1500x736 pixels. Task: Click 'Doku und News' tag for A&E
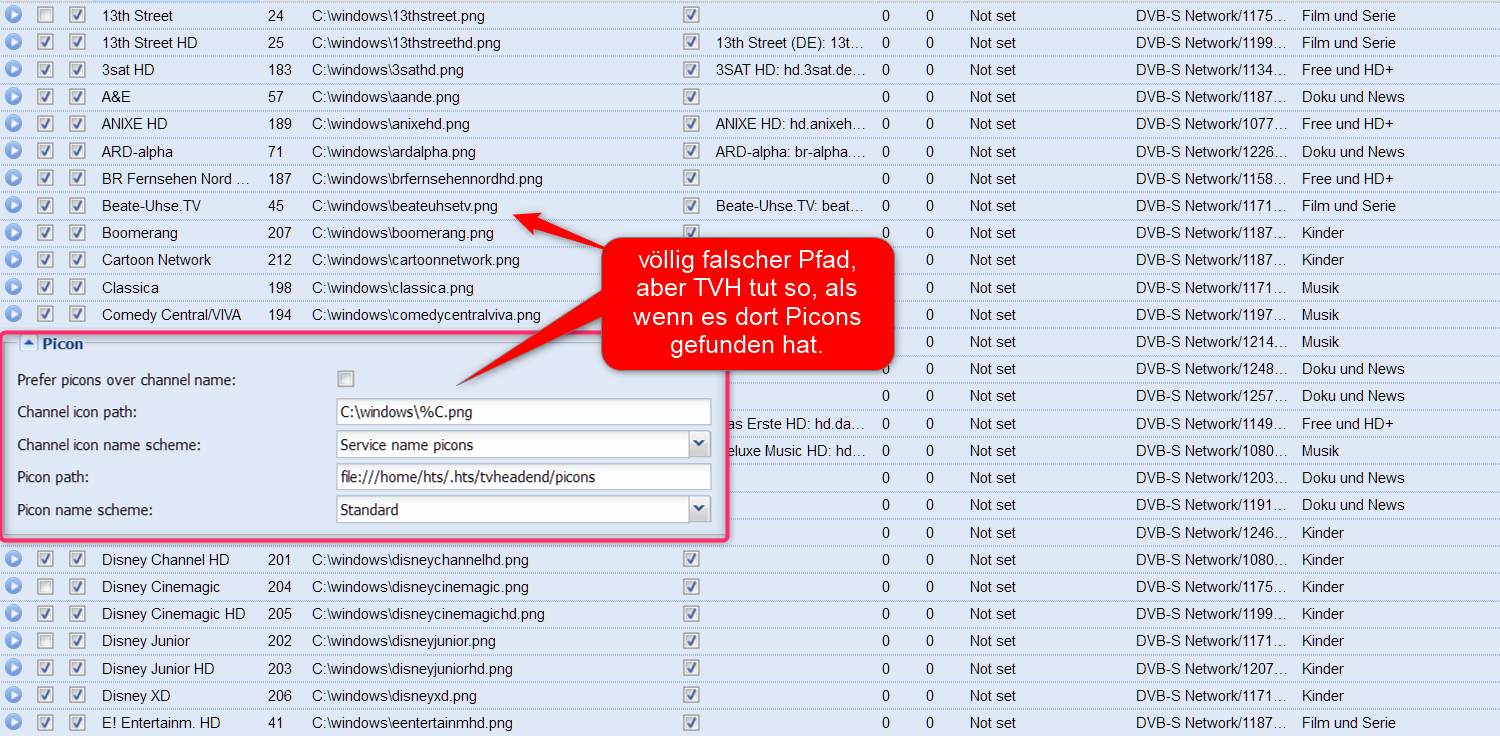click(x=1353, y=97)
